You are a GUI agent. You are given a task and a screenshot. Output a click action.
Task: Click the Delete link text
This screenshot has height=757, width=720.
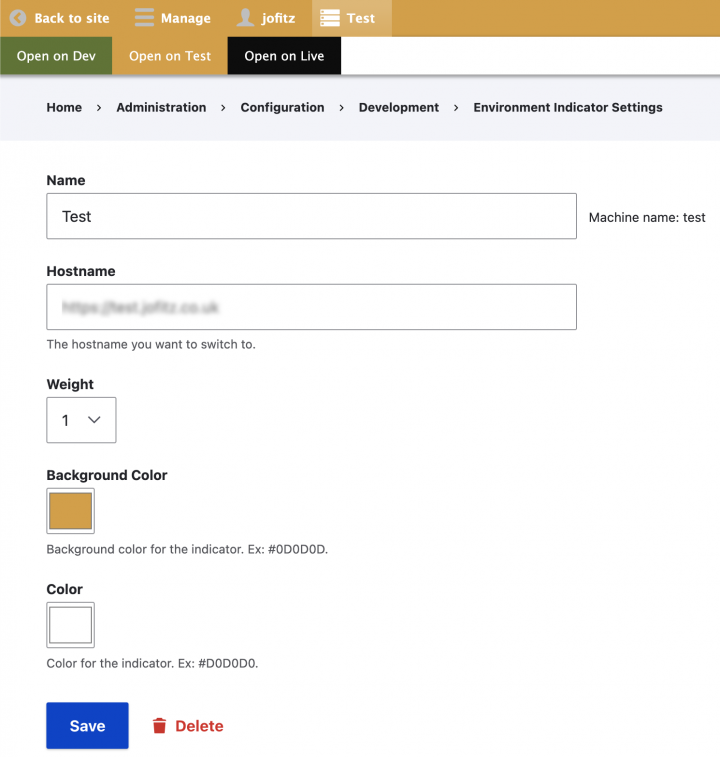point(199,726)
